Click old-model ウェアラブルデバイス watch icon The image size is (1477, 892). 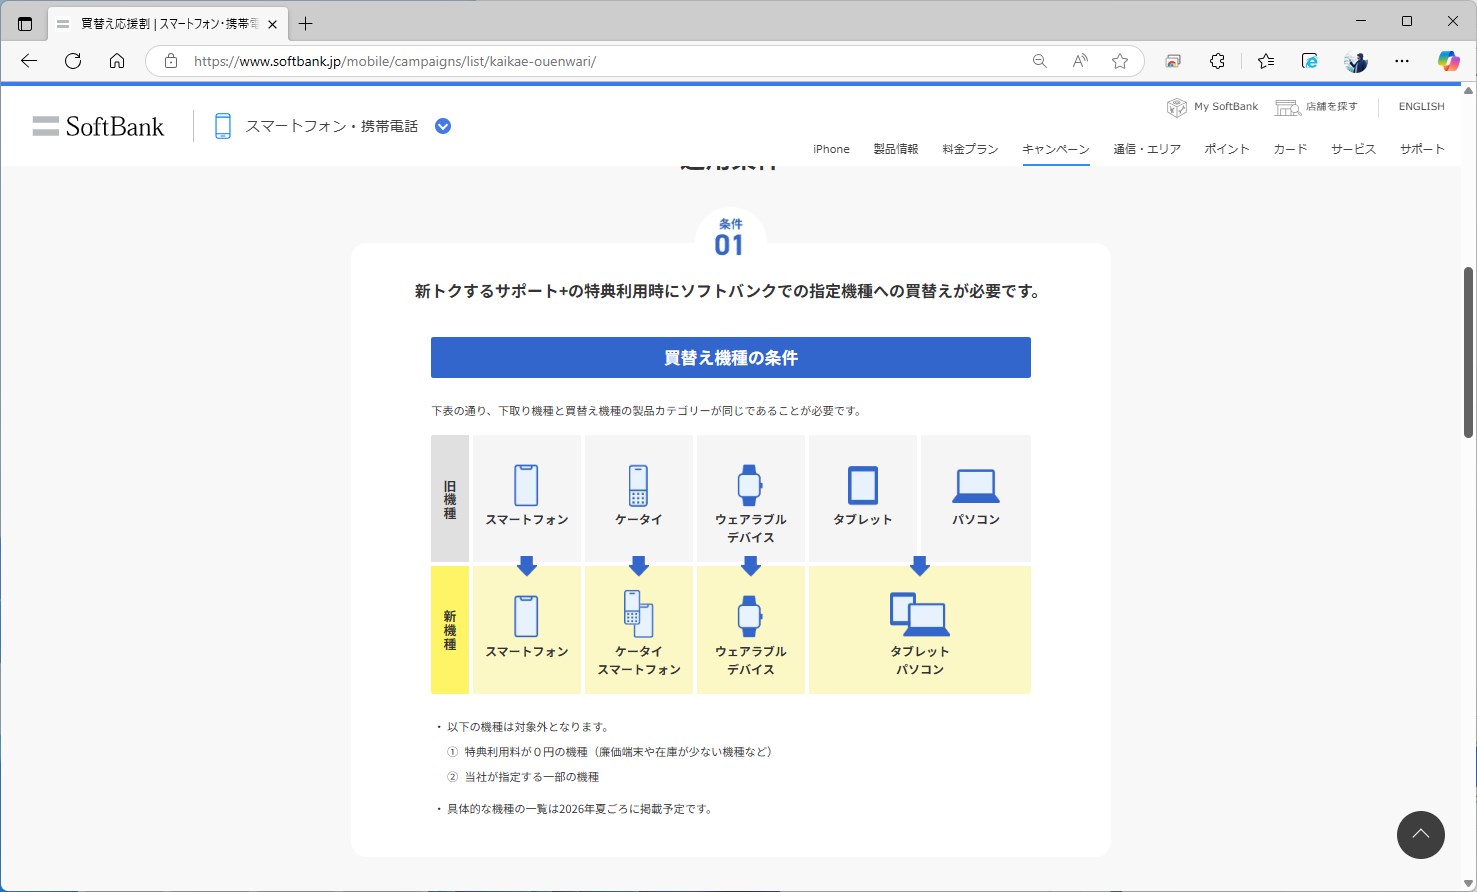click(x=750, y=485)
